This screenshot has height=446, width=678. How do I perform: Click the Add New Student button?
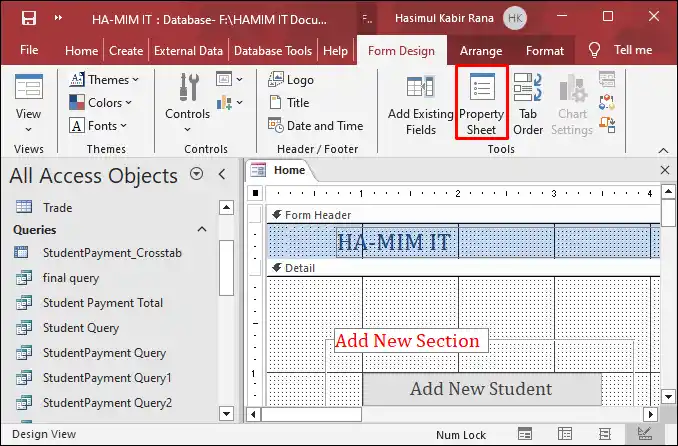click(x=482, y=389)
